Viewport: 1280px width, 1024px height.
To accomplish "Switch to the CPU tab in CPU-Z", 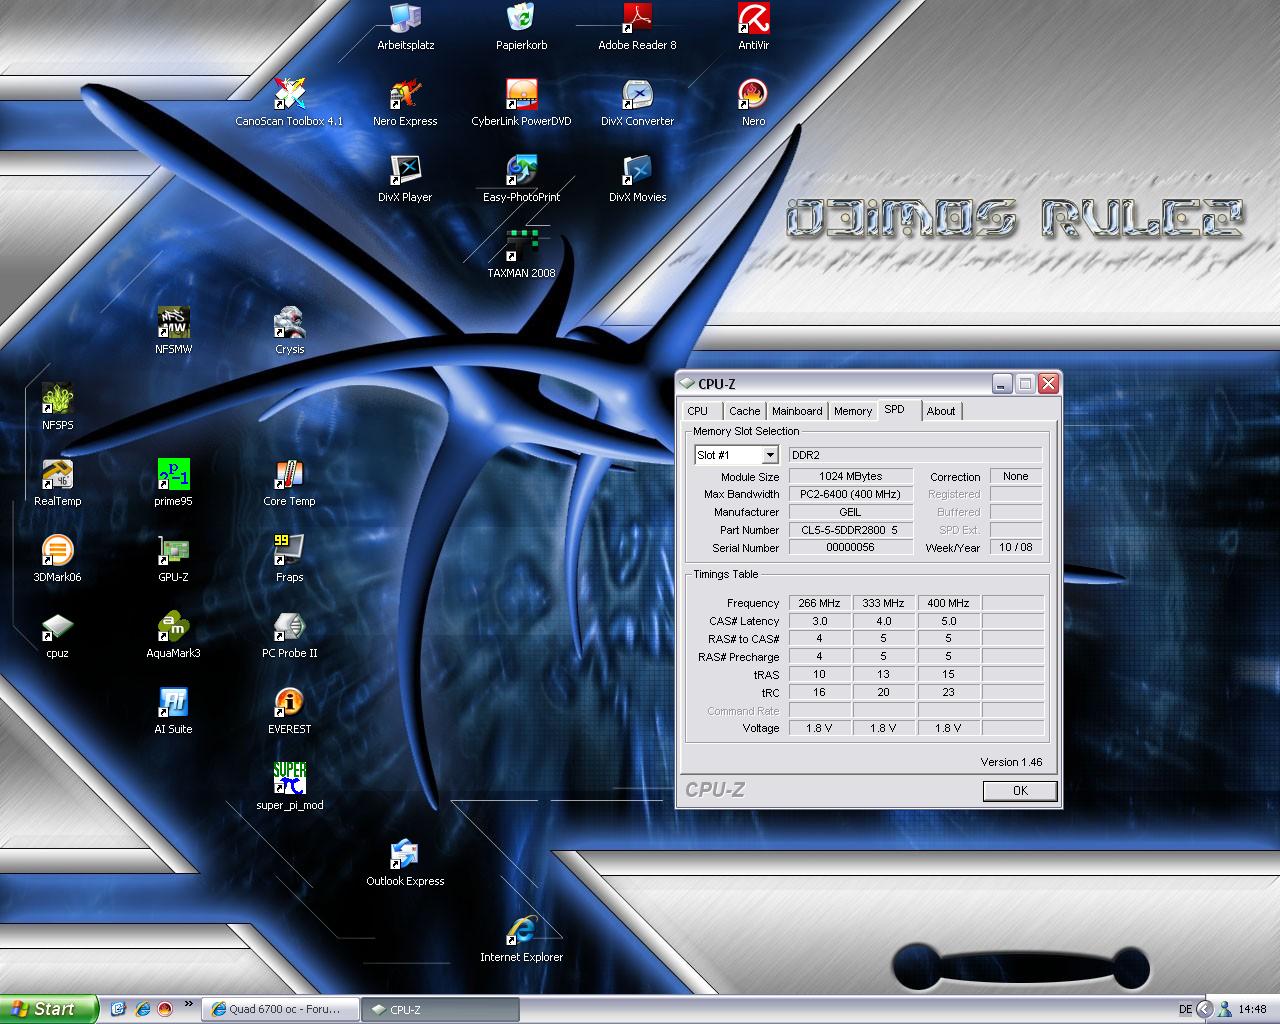I will tap(698, 411).
